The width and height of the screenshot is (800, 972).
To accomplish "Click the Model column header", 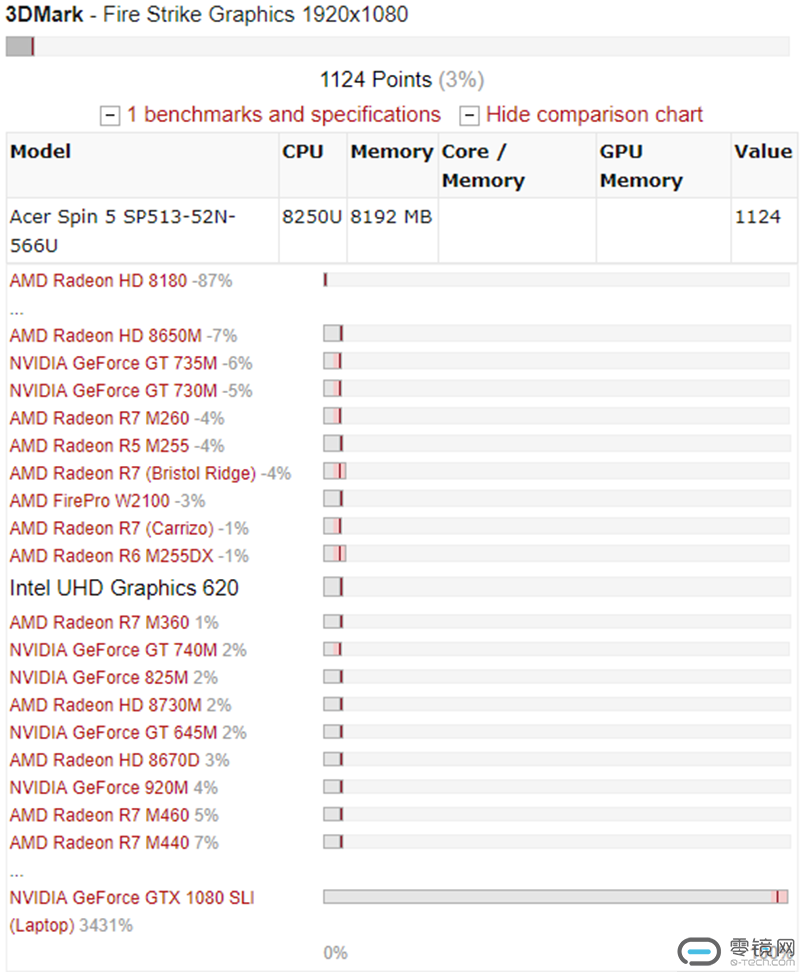I will (143, 166).
